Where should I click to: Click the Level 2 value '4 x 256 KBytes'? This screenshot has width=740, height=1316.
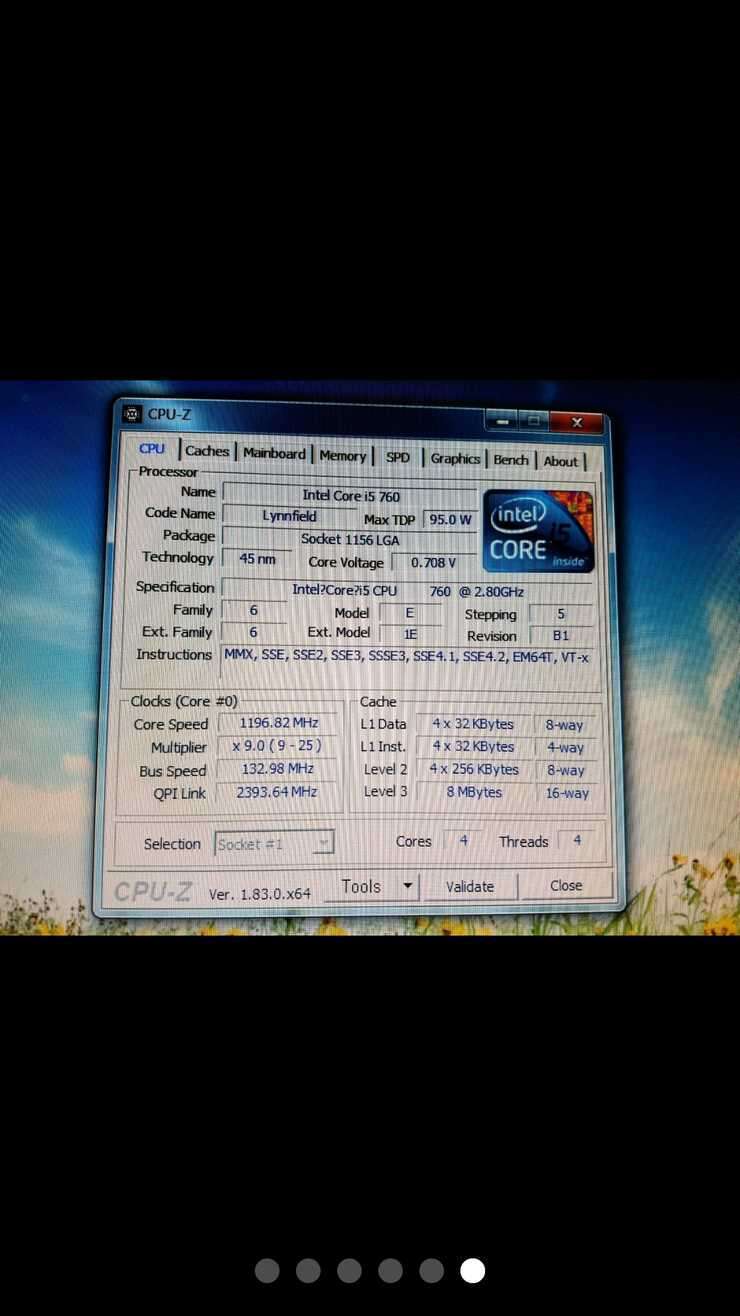(474, 770)
